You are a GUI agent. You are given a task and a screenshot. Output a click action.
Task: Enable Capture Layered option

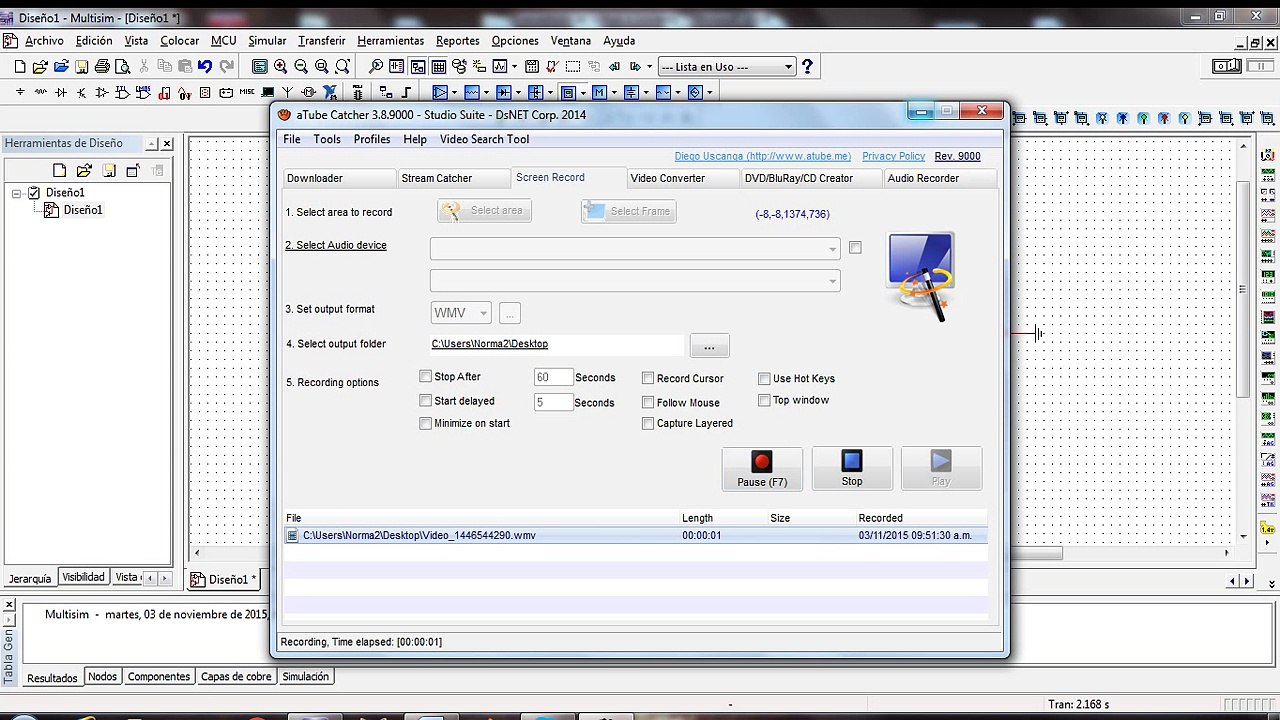pos(648,423)
